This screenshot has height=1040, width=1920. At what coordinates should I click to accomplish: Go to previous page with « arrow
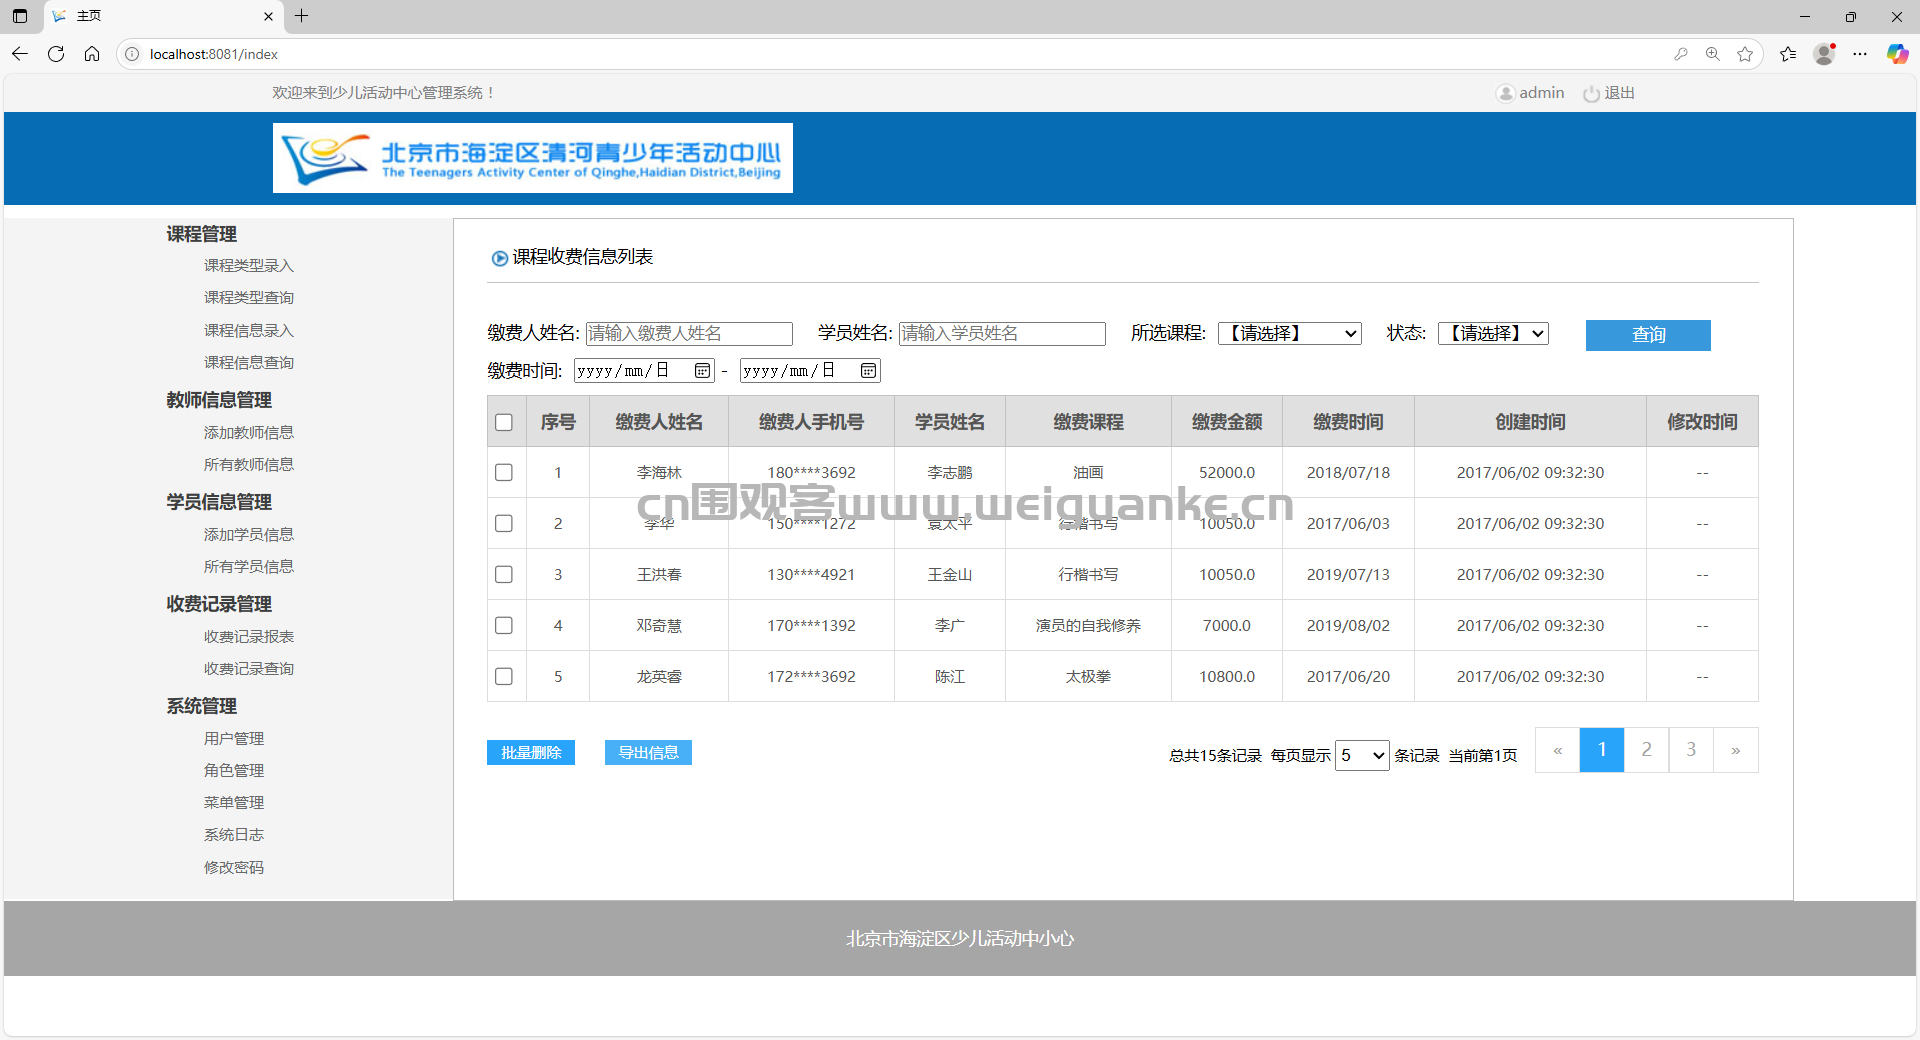pos(1558,750)
